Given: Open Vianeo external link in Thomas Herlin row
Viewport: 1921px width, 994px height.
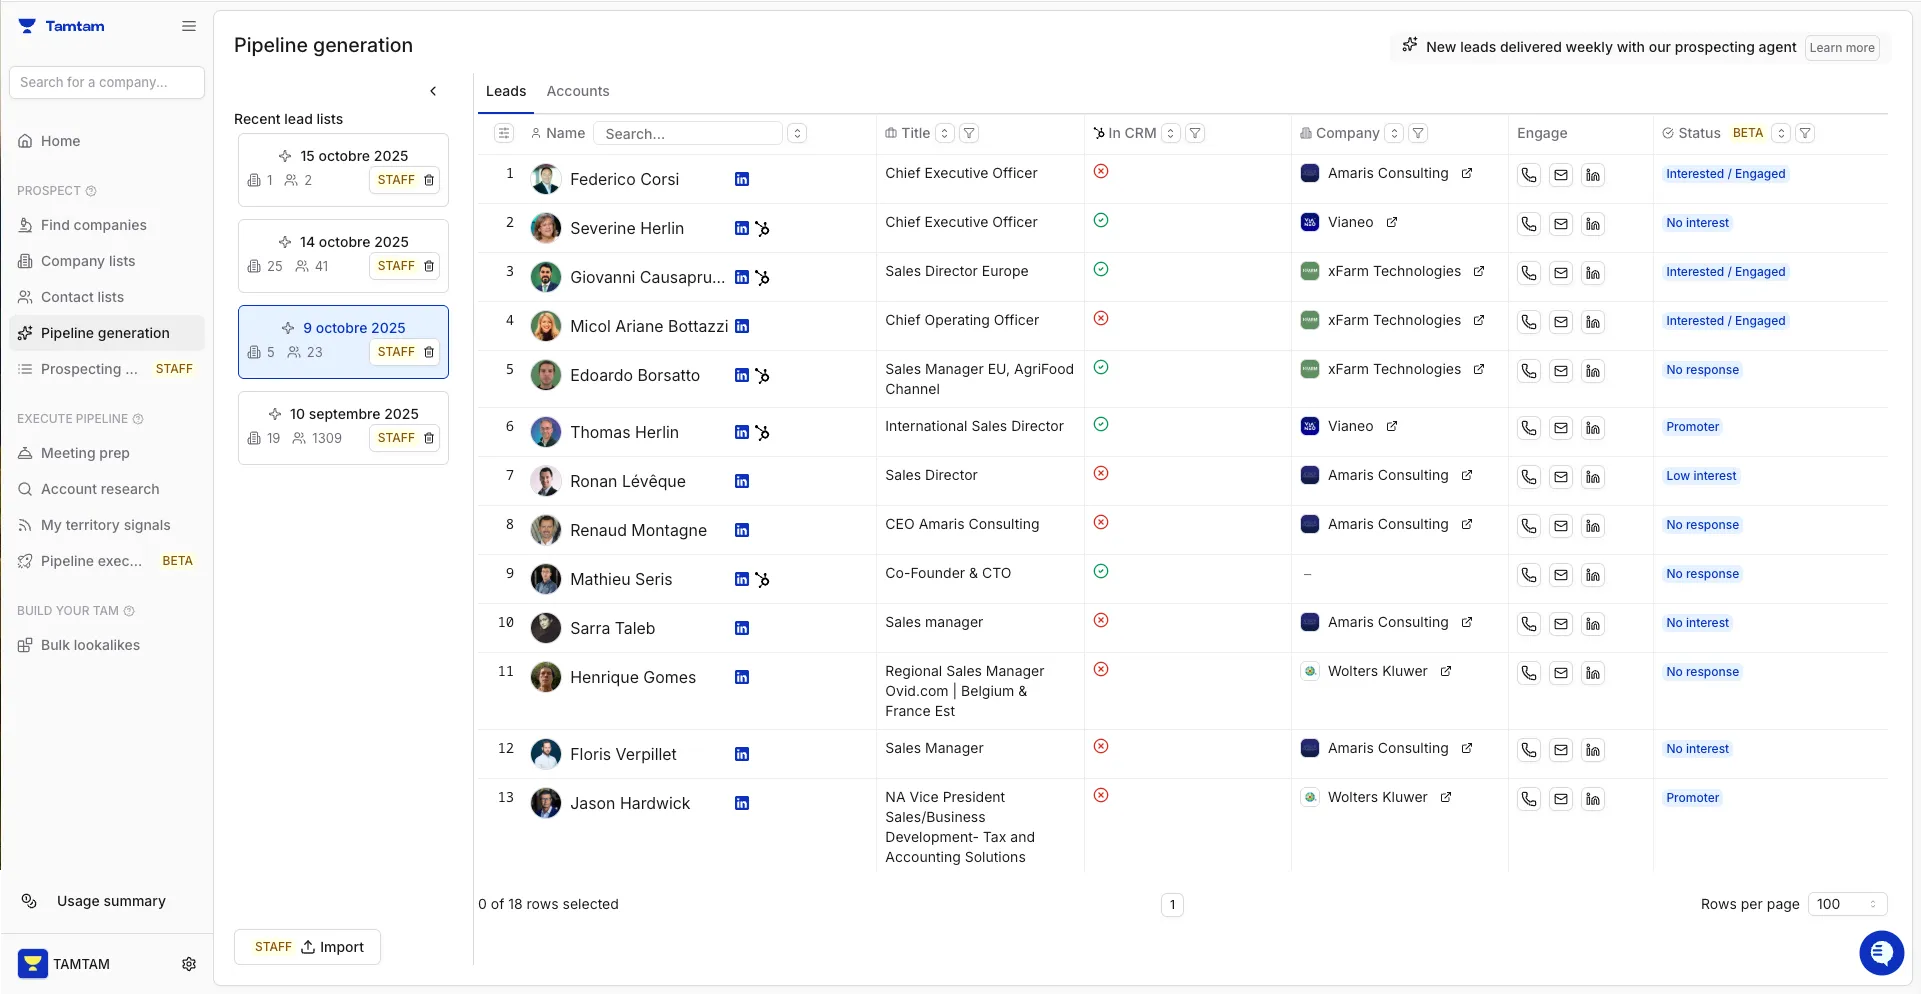Looking at the screenshot, I should (x=1392, y=426).
